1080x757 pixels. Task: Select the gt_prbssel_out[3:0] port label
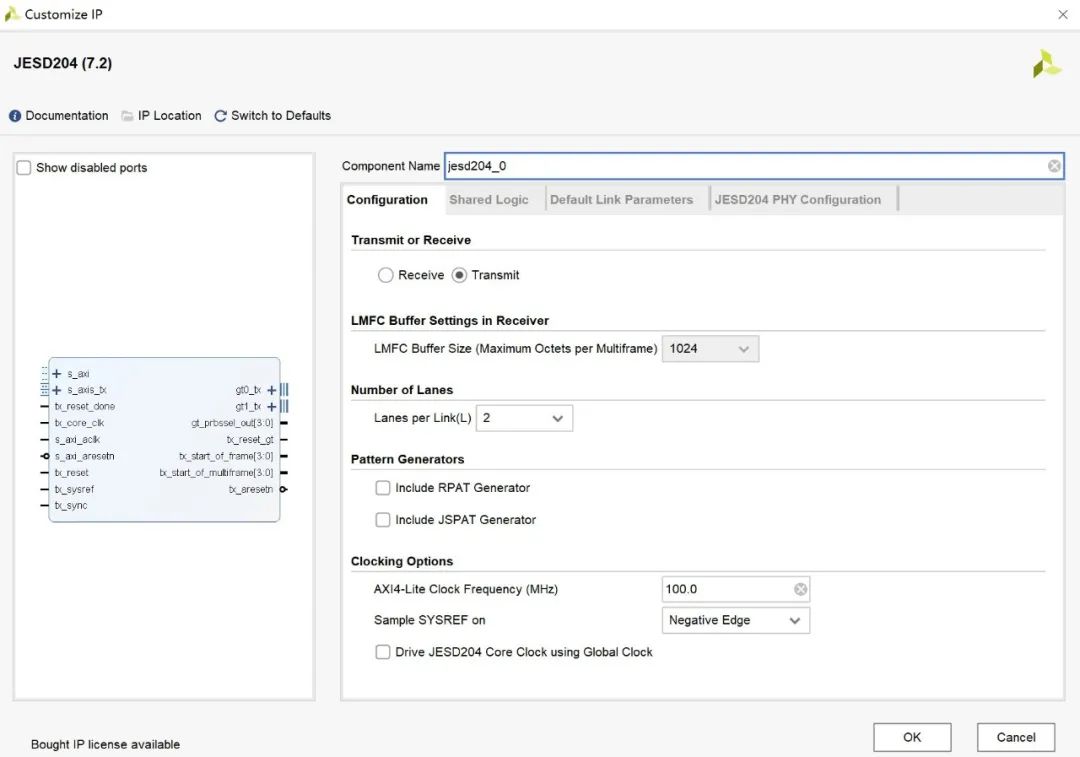(232, 424)
